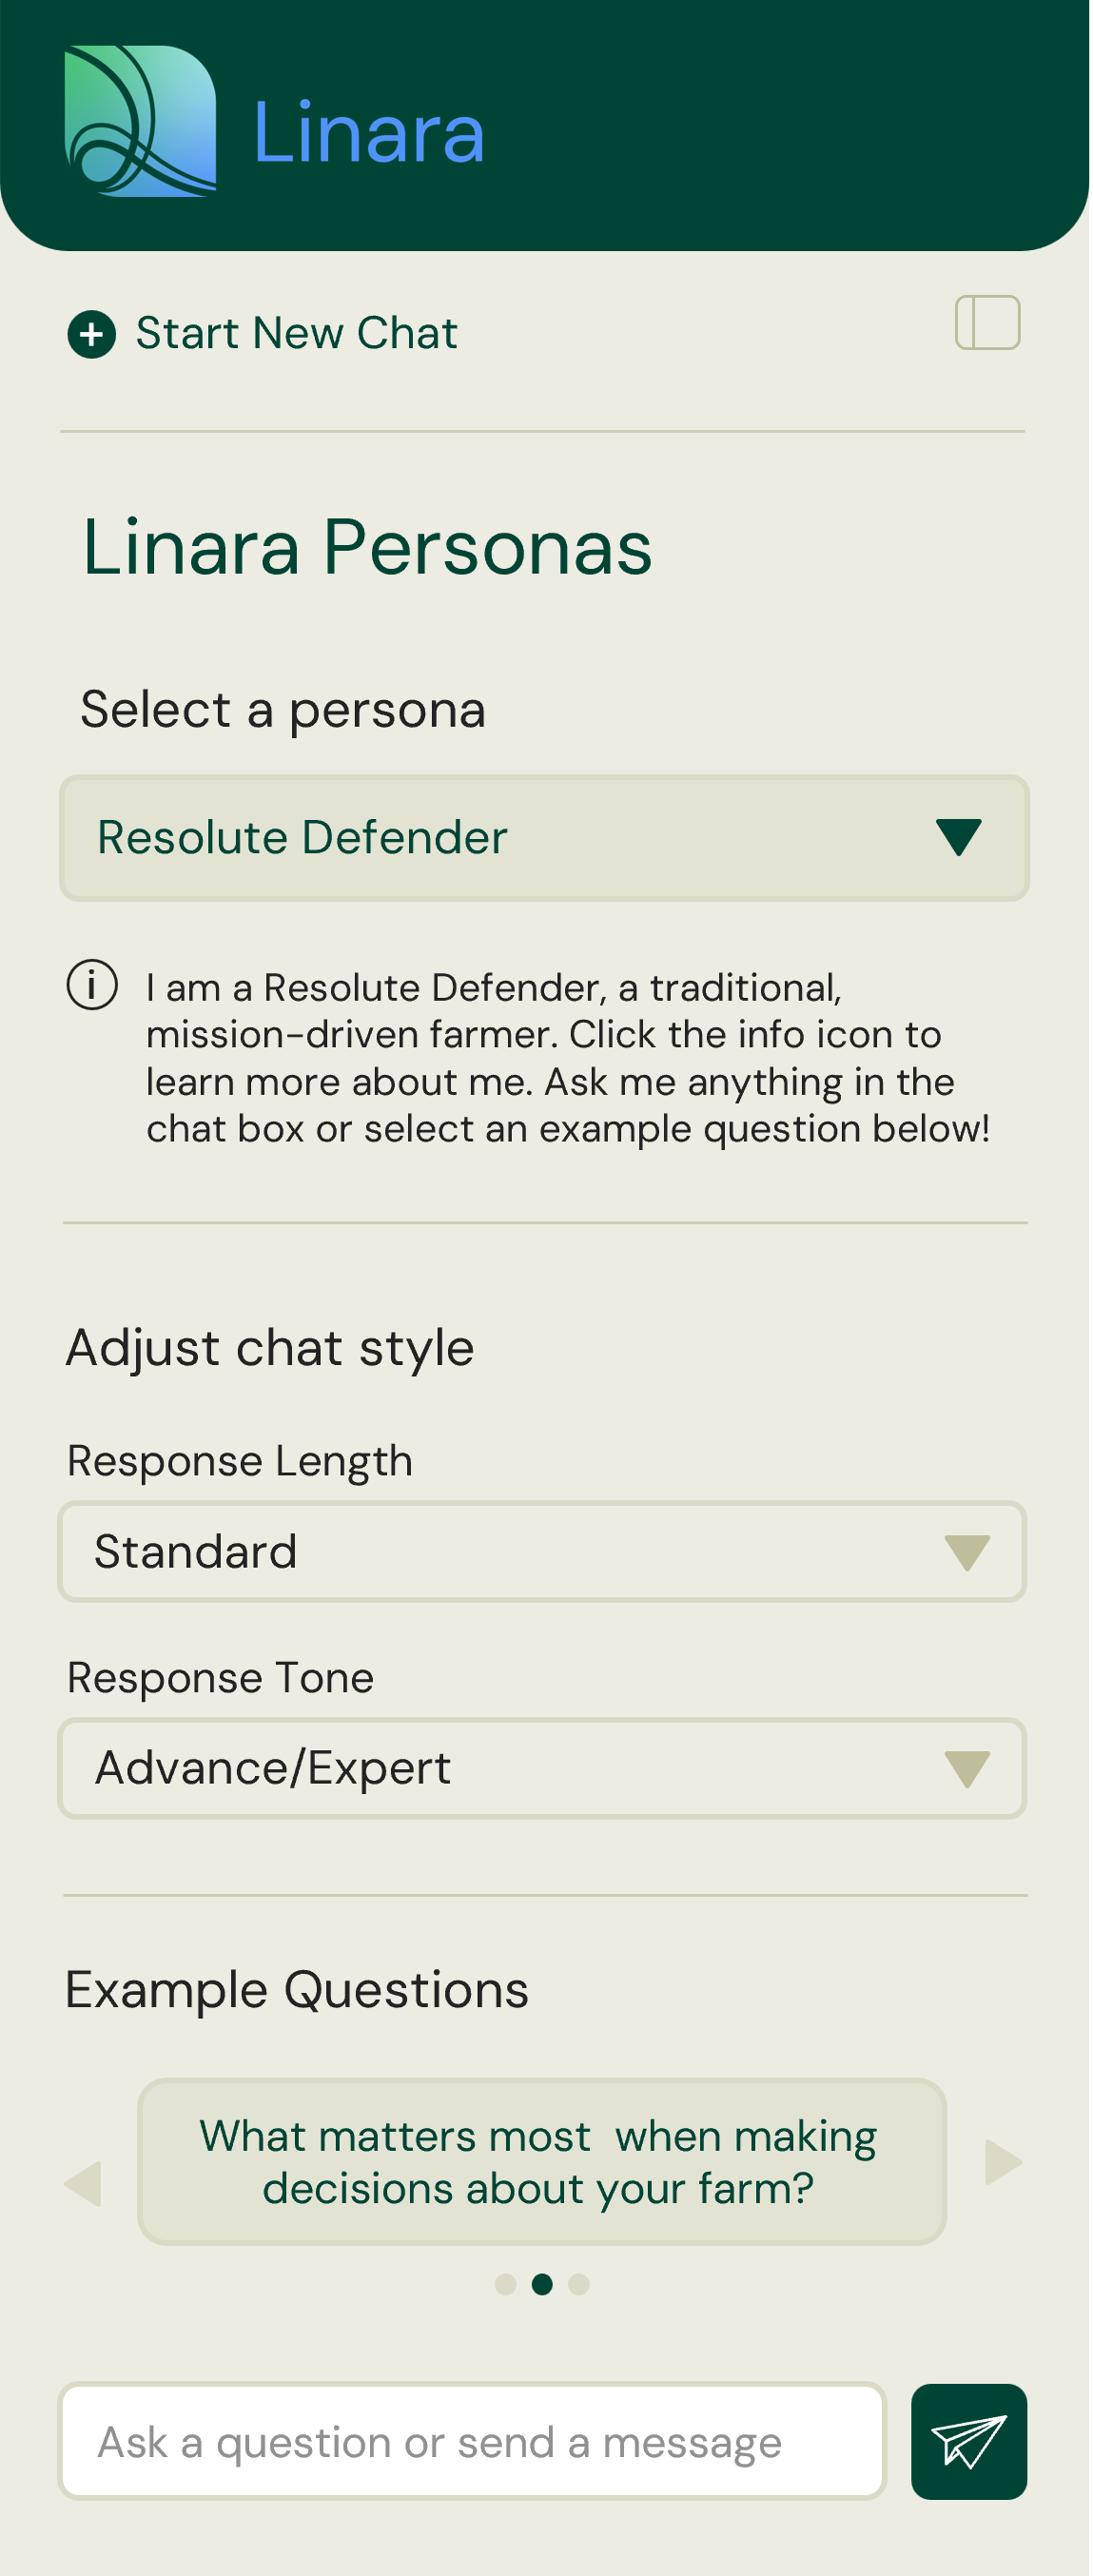Screen dimensions: 1093x2576
Task: Start a new chat via its text link
Action: pos(296,333)
